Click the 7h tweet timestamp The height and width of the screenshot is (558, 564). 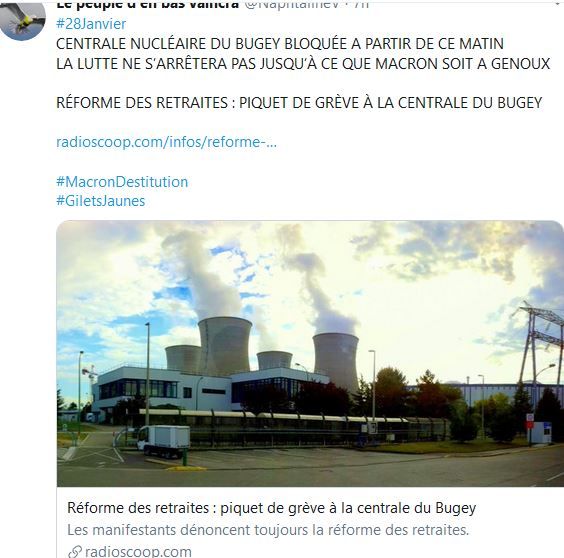pyautogui.click(x=361, y=4)
